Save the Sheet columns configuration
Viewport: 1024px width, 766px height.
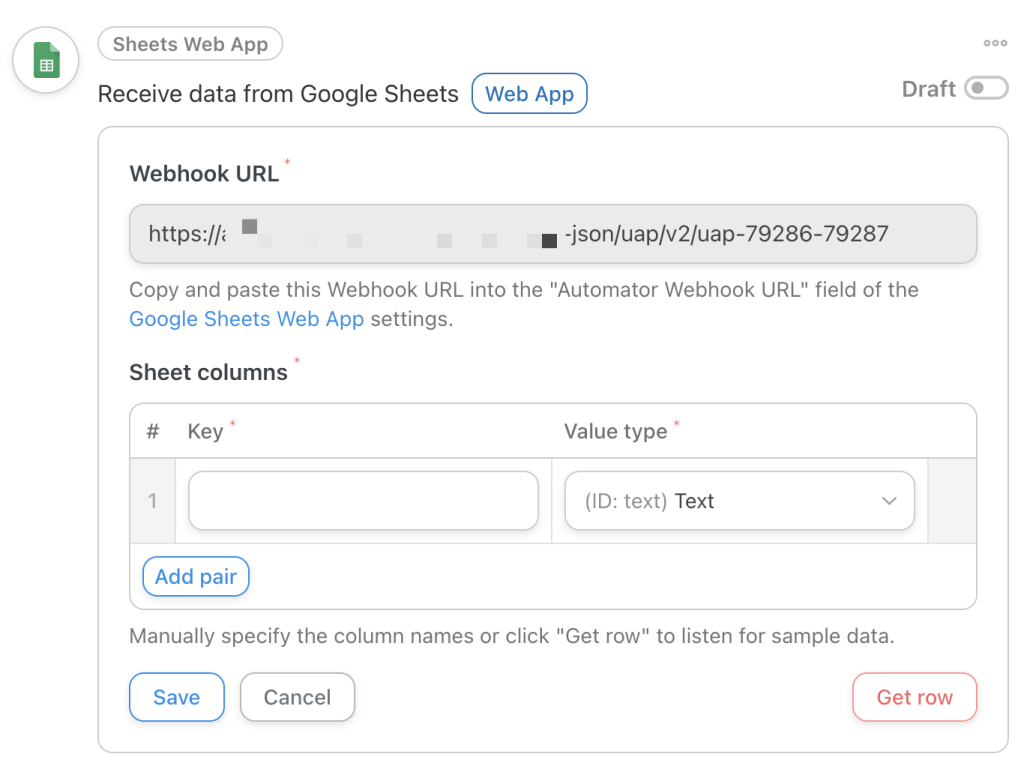[x=176, y=697]
